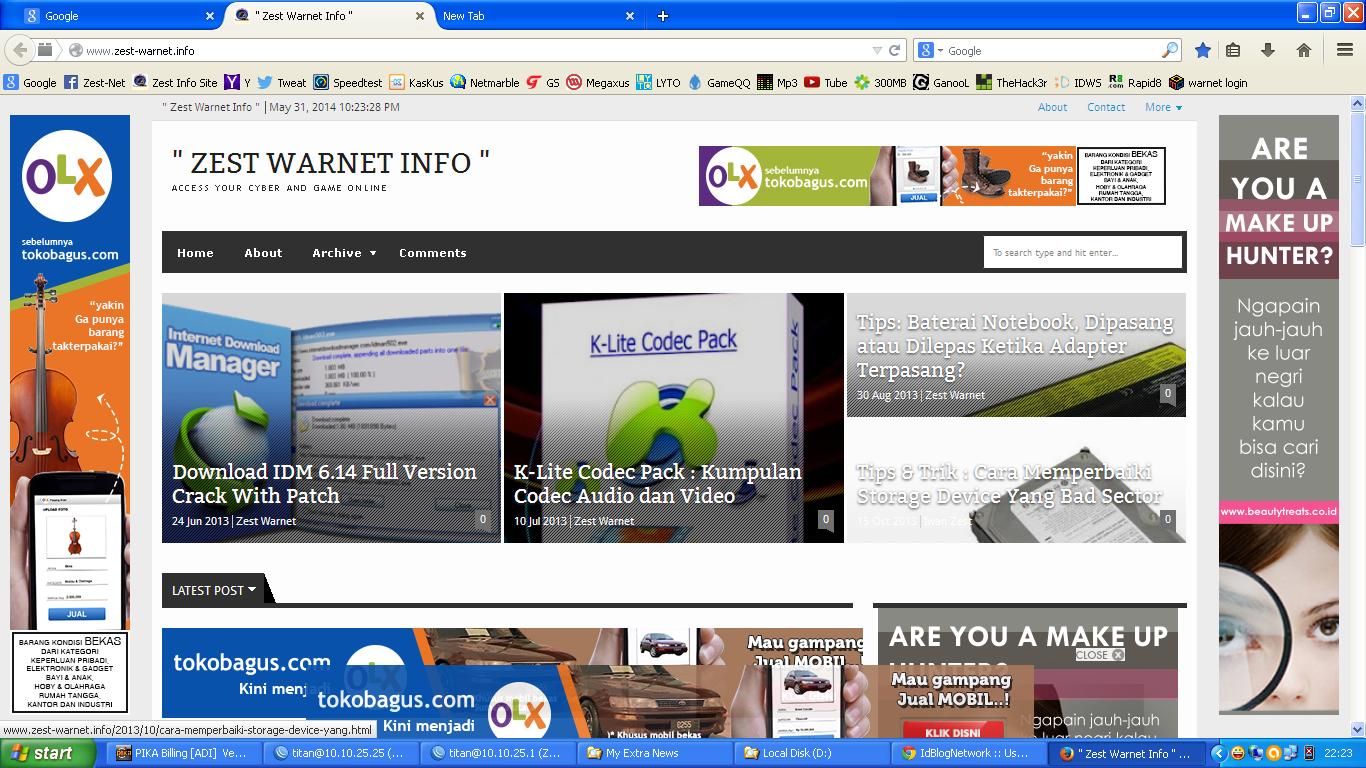
Task: Click the Windows start button
Action: click(x=48, y=753)
